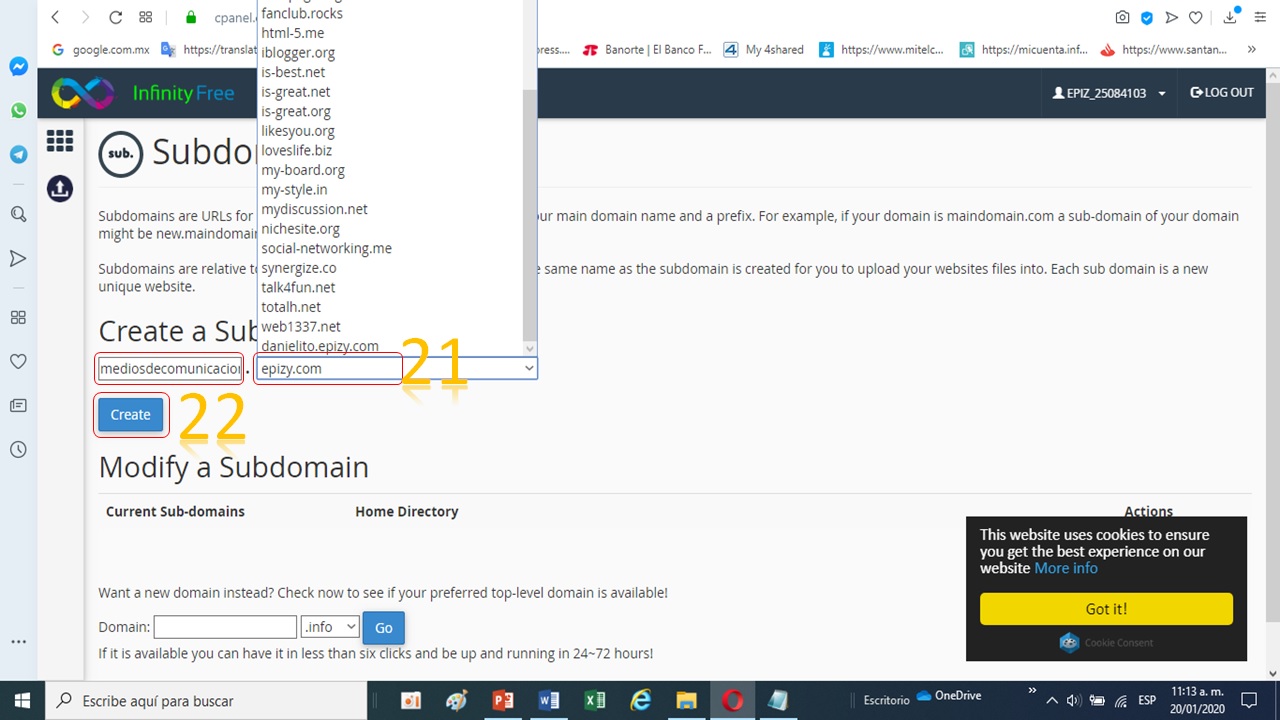This screenshot has height=720, width=1280.
Task: Select danielito.epizy.com from the list
Action: (320, 346)
